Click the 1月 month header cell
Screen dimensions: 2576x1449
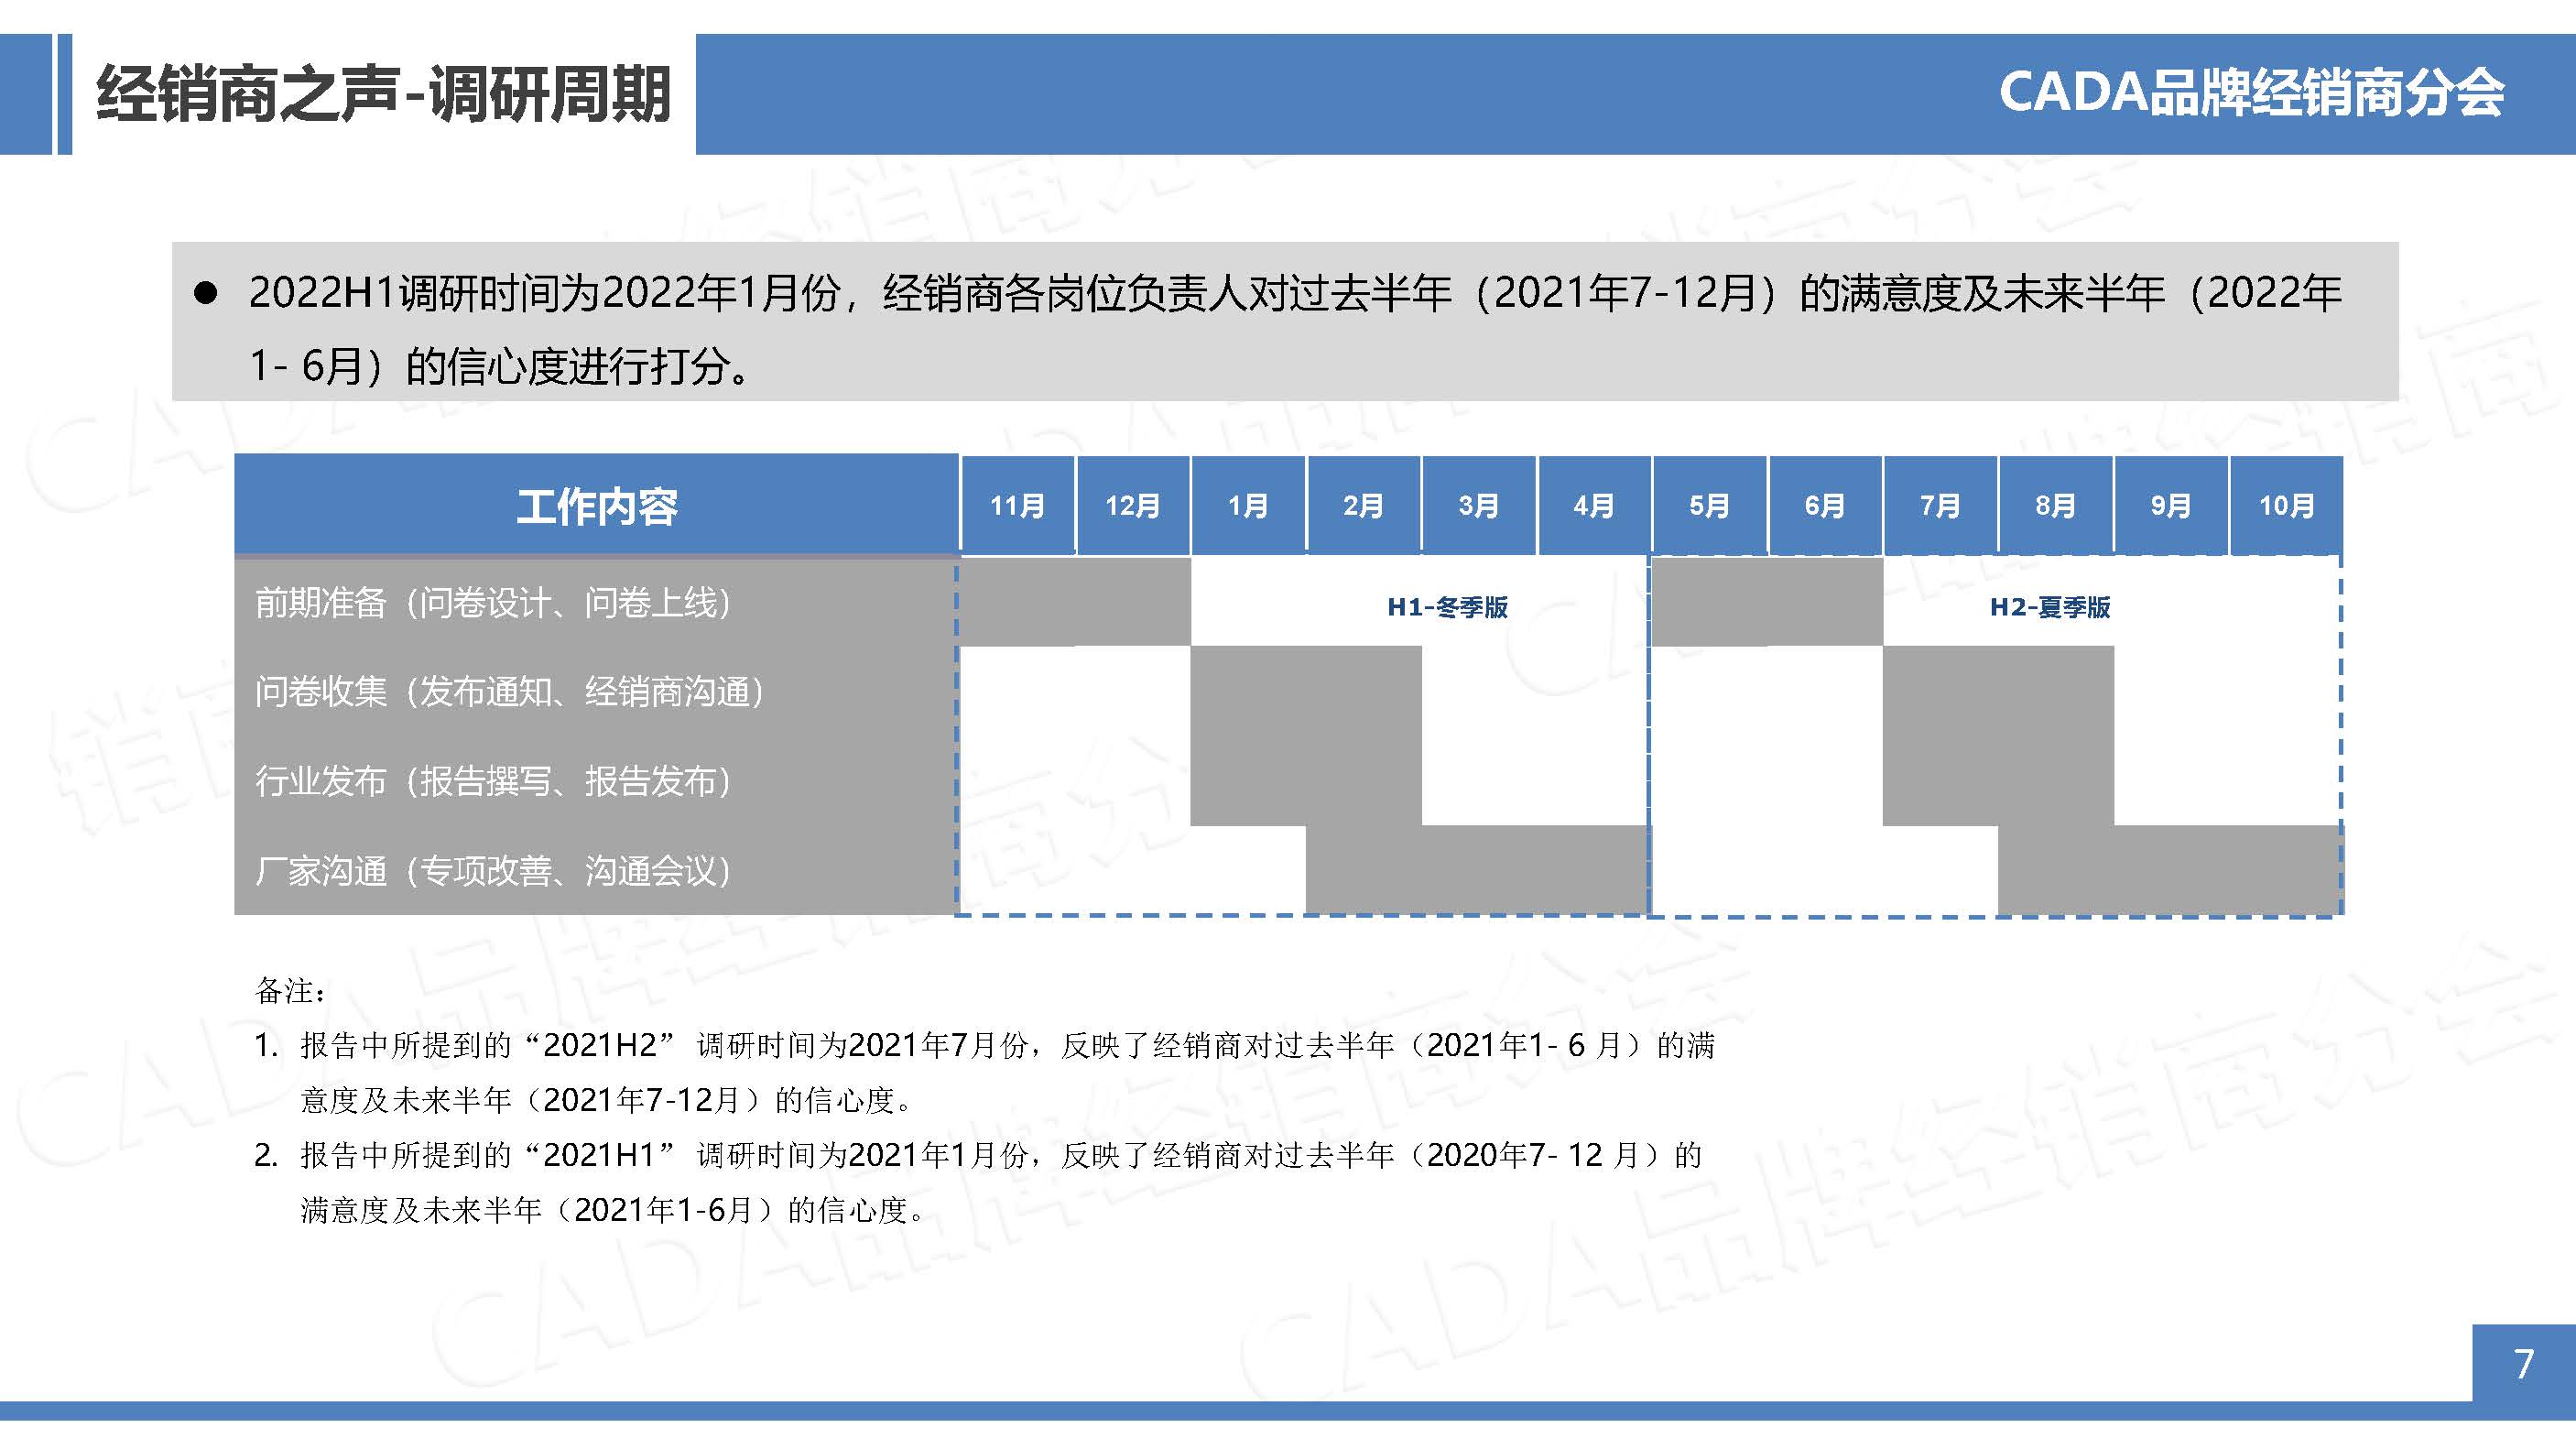tap(1247, 506)
